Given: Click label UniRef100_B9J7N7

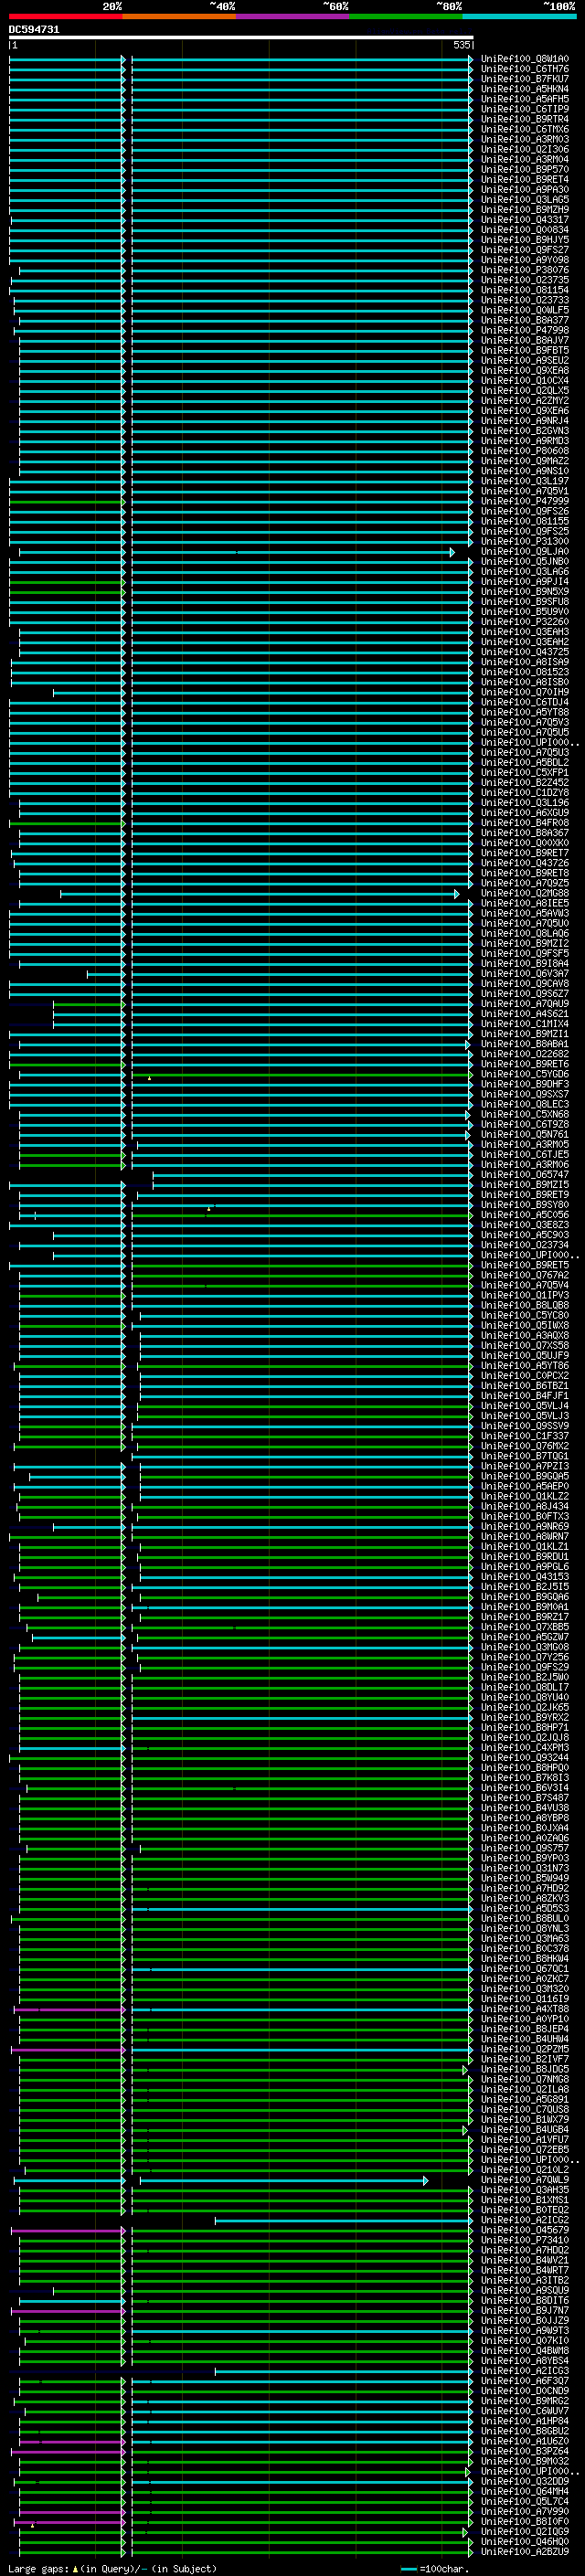Looking at the screenshot, I should (525, 2310).
